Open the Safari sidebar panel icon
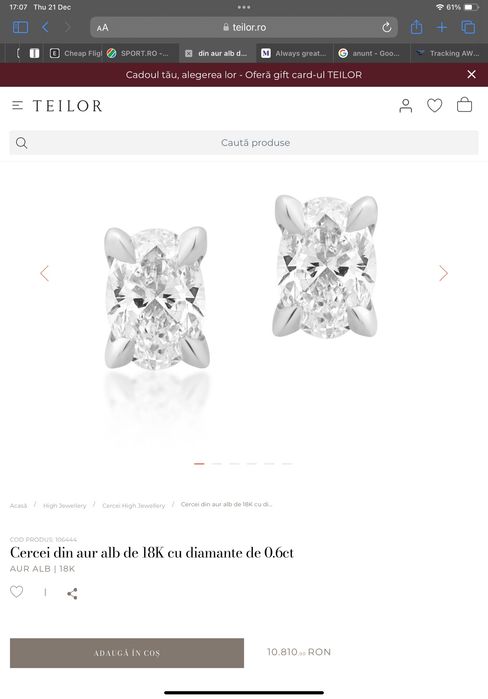 21,27
